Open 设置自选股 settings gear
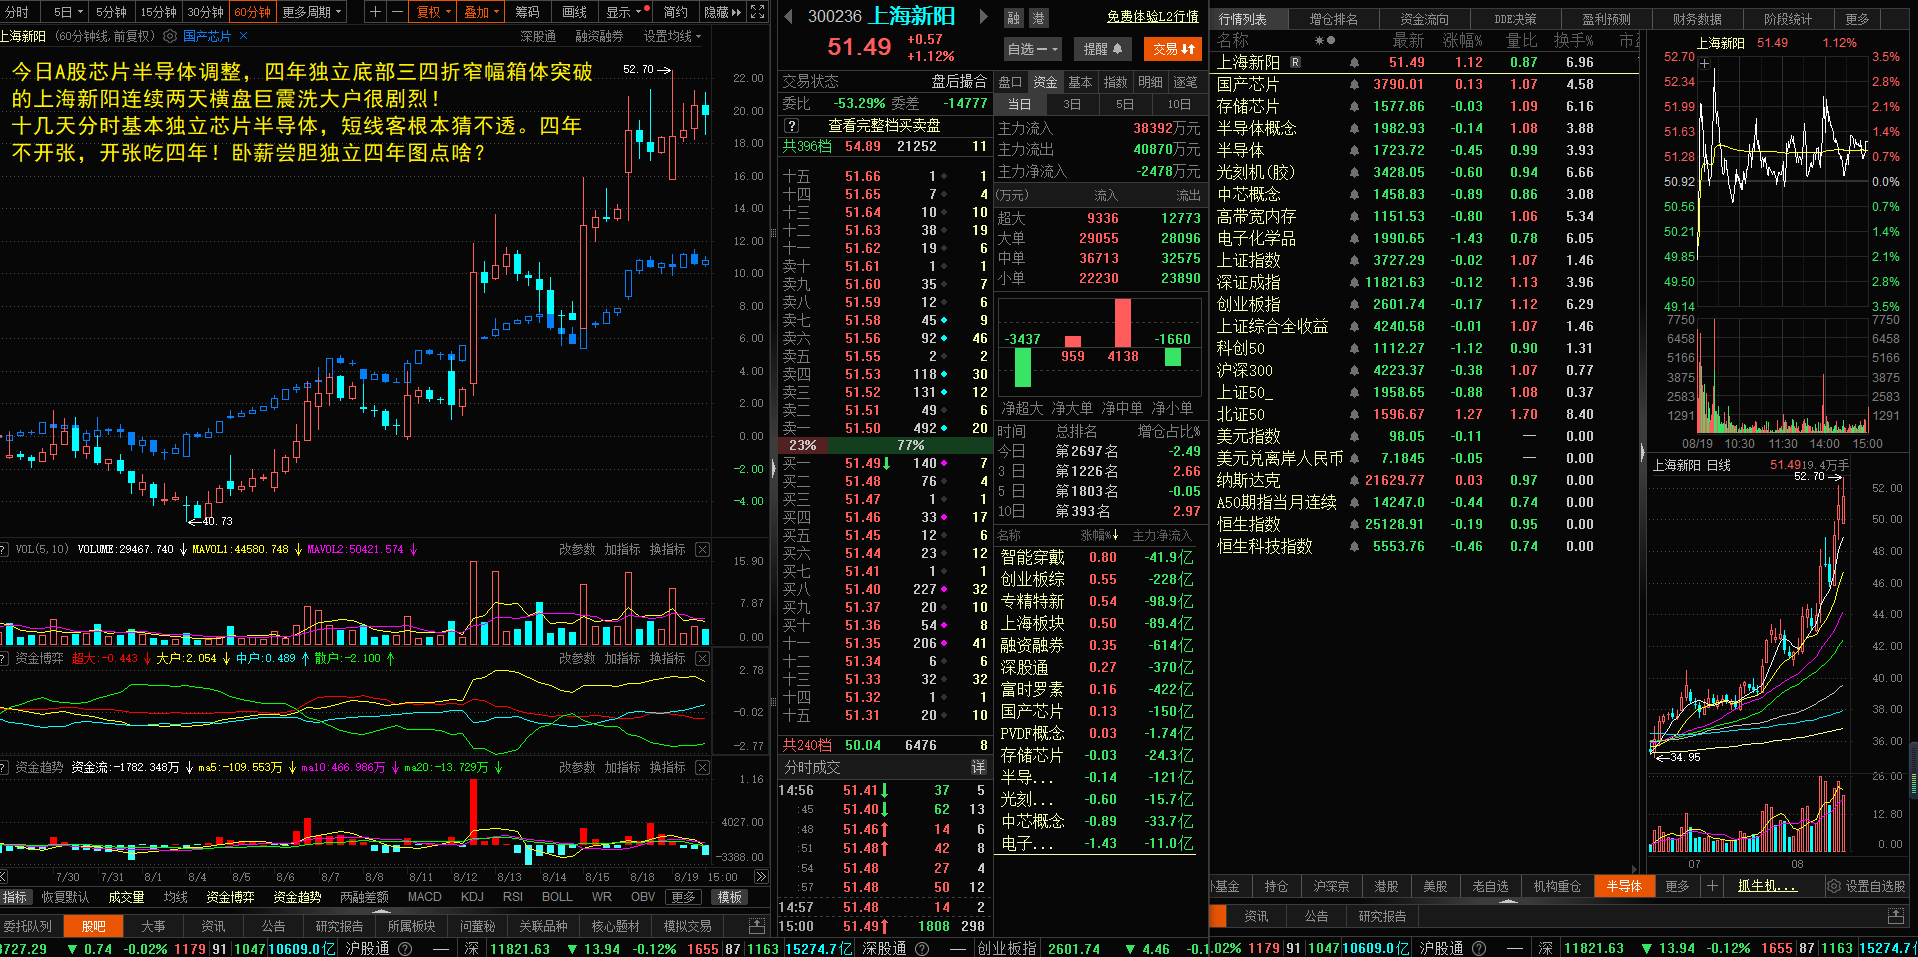 tap(1834, 886)
